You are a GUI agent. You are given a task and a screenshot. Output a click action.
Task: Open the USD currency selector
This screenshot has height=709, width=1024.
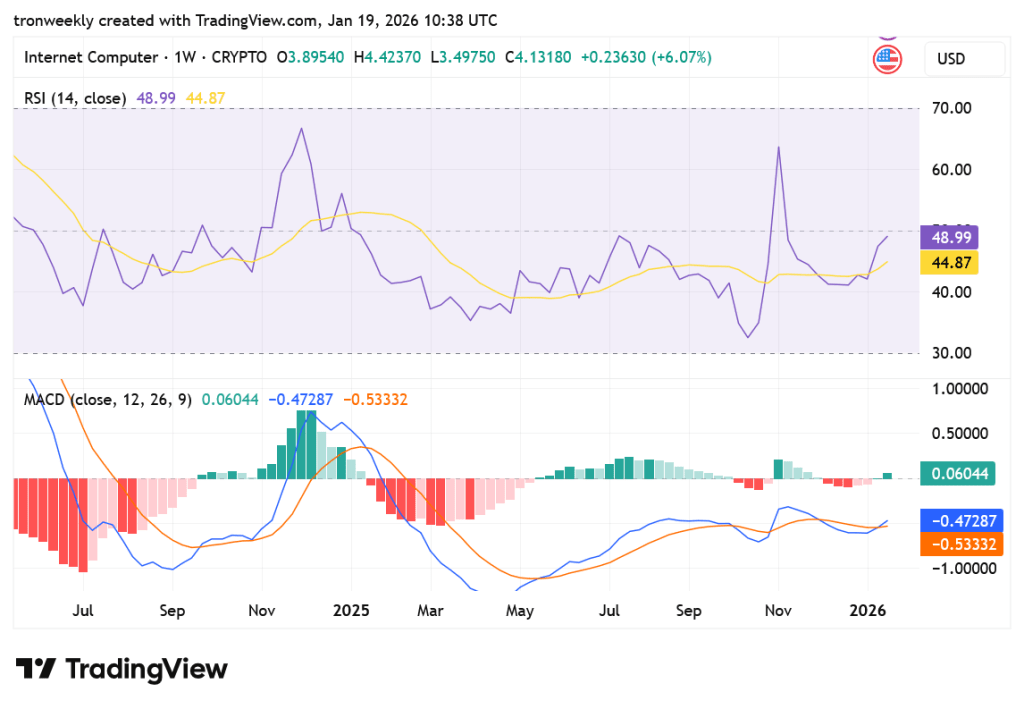(x=965, y=59)
